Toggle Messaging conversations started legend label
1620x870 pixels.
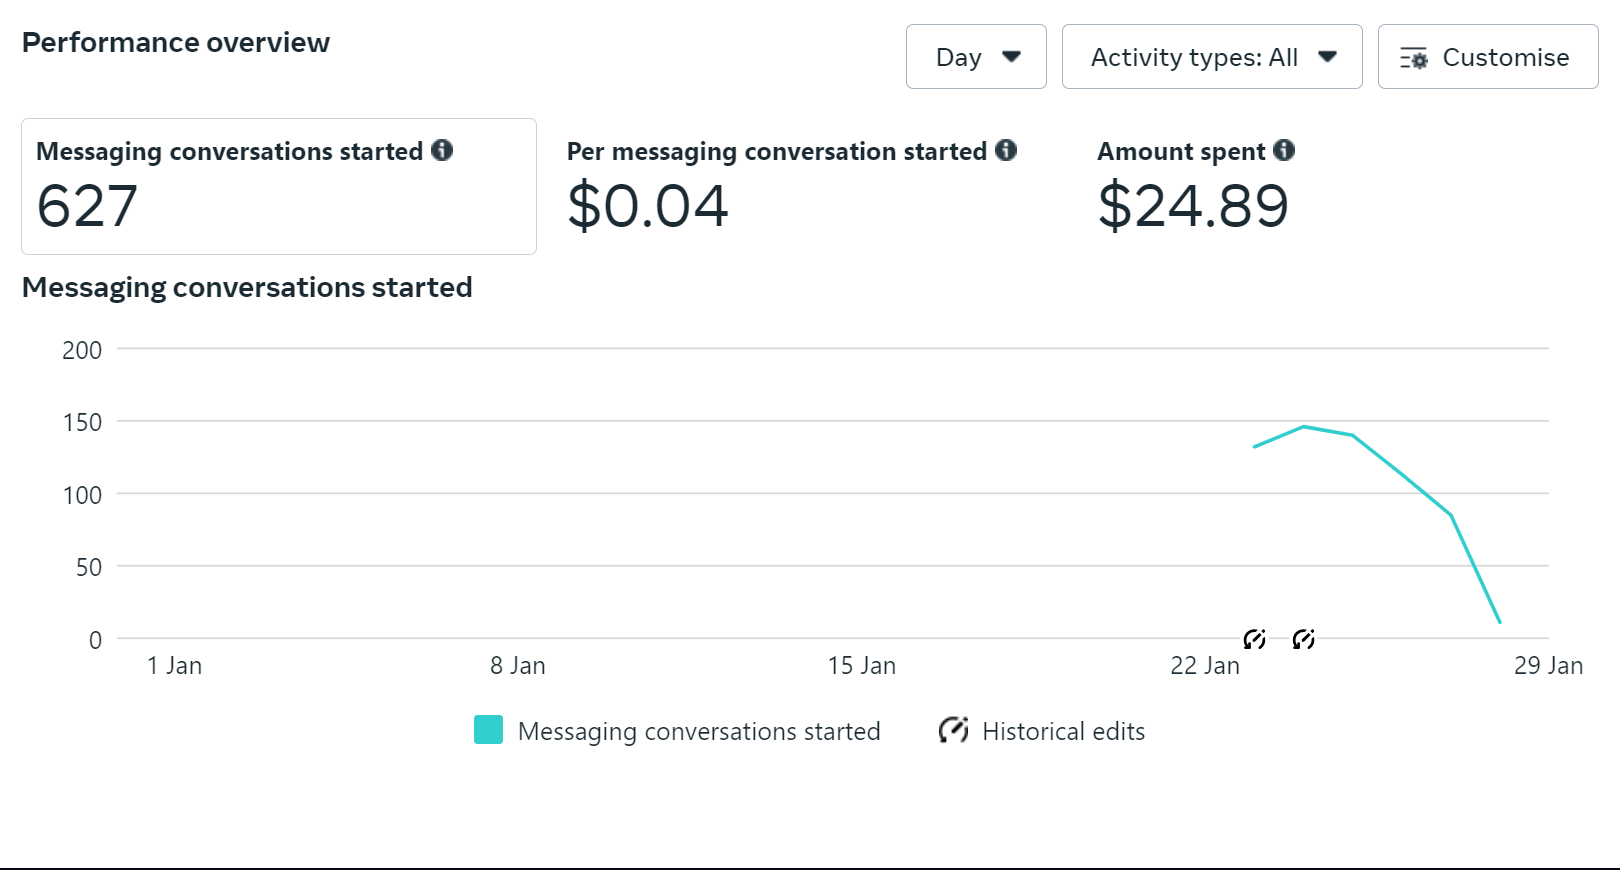[x=698, y=731]
